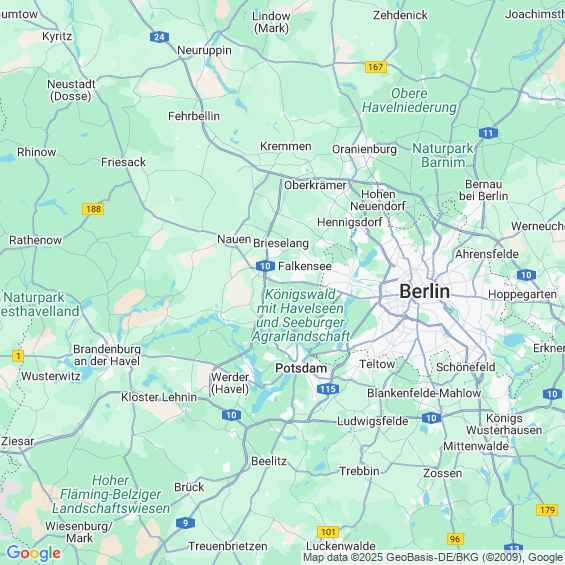The height and width of the screenshot is (565, 565).
Task: Click the A9 highway shield near Brück
Action: coord(185,523)
